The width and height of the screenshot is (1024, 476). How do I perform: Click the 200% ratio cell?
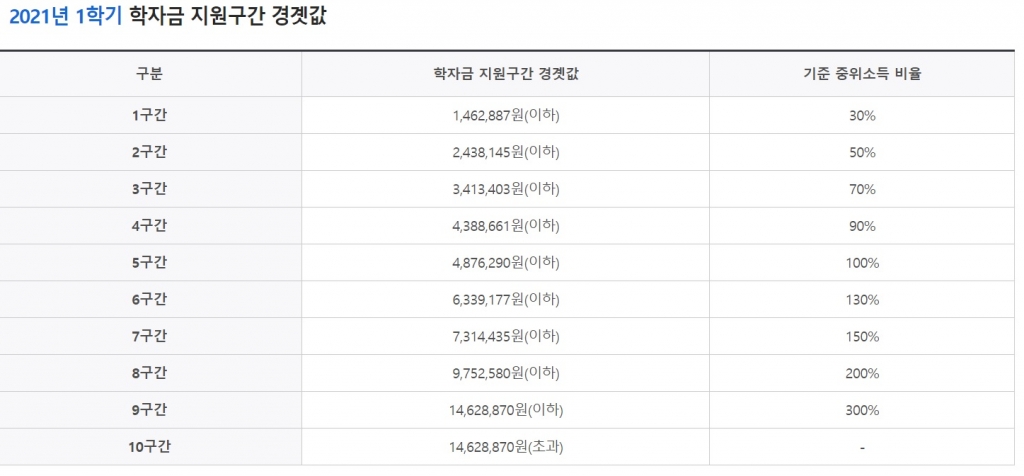[861, 374]
